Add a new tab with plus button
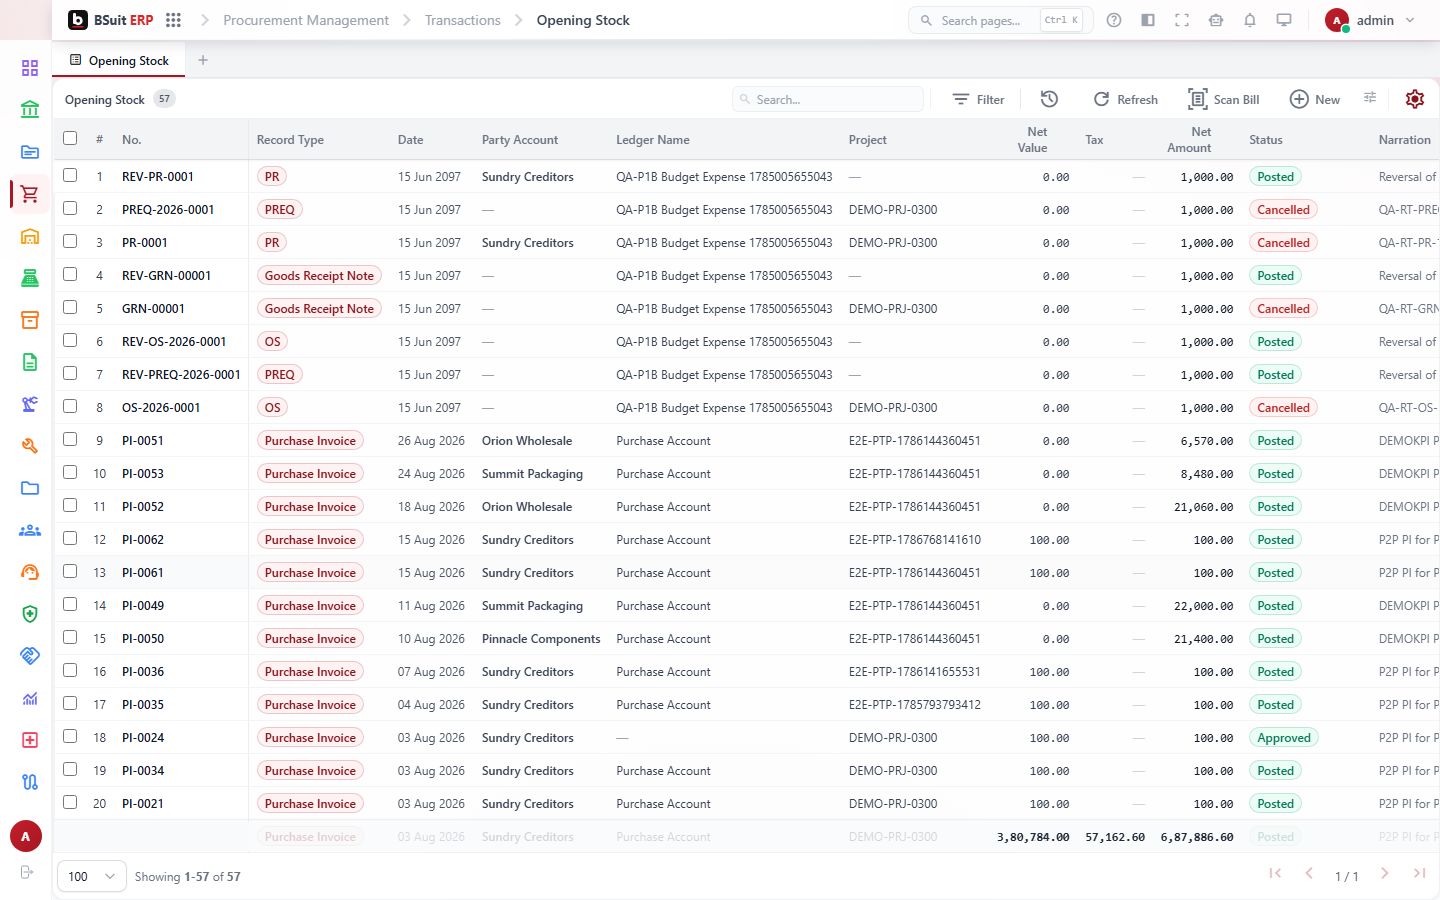Screen dimensions: 1440x900 click(x=203, y=60)
